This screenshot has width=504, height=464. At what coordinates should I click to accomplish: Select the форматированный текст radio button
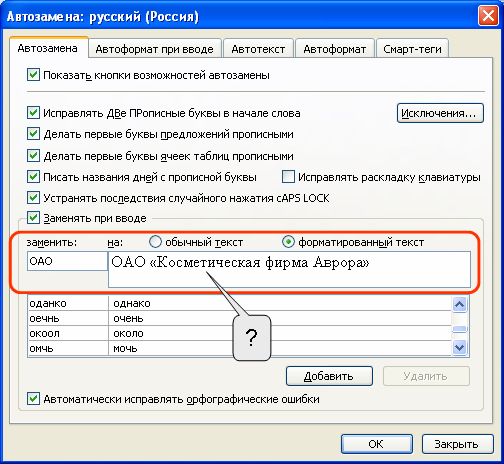click(x=288, y=242)
